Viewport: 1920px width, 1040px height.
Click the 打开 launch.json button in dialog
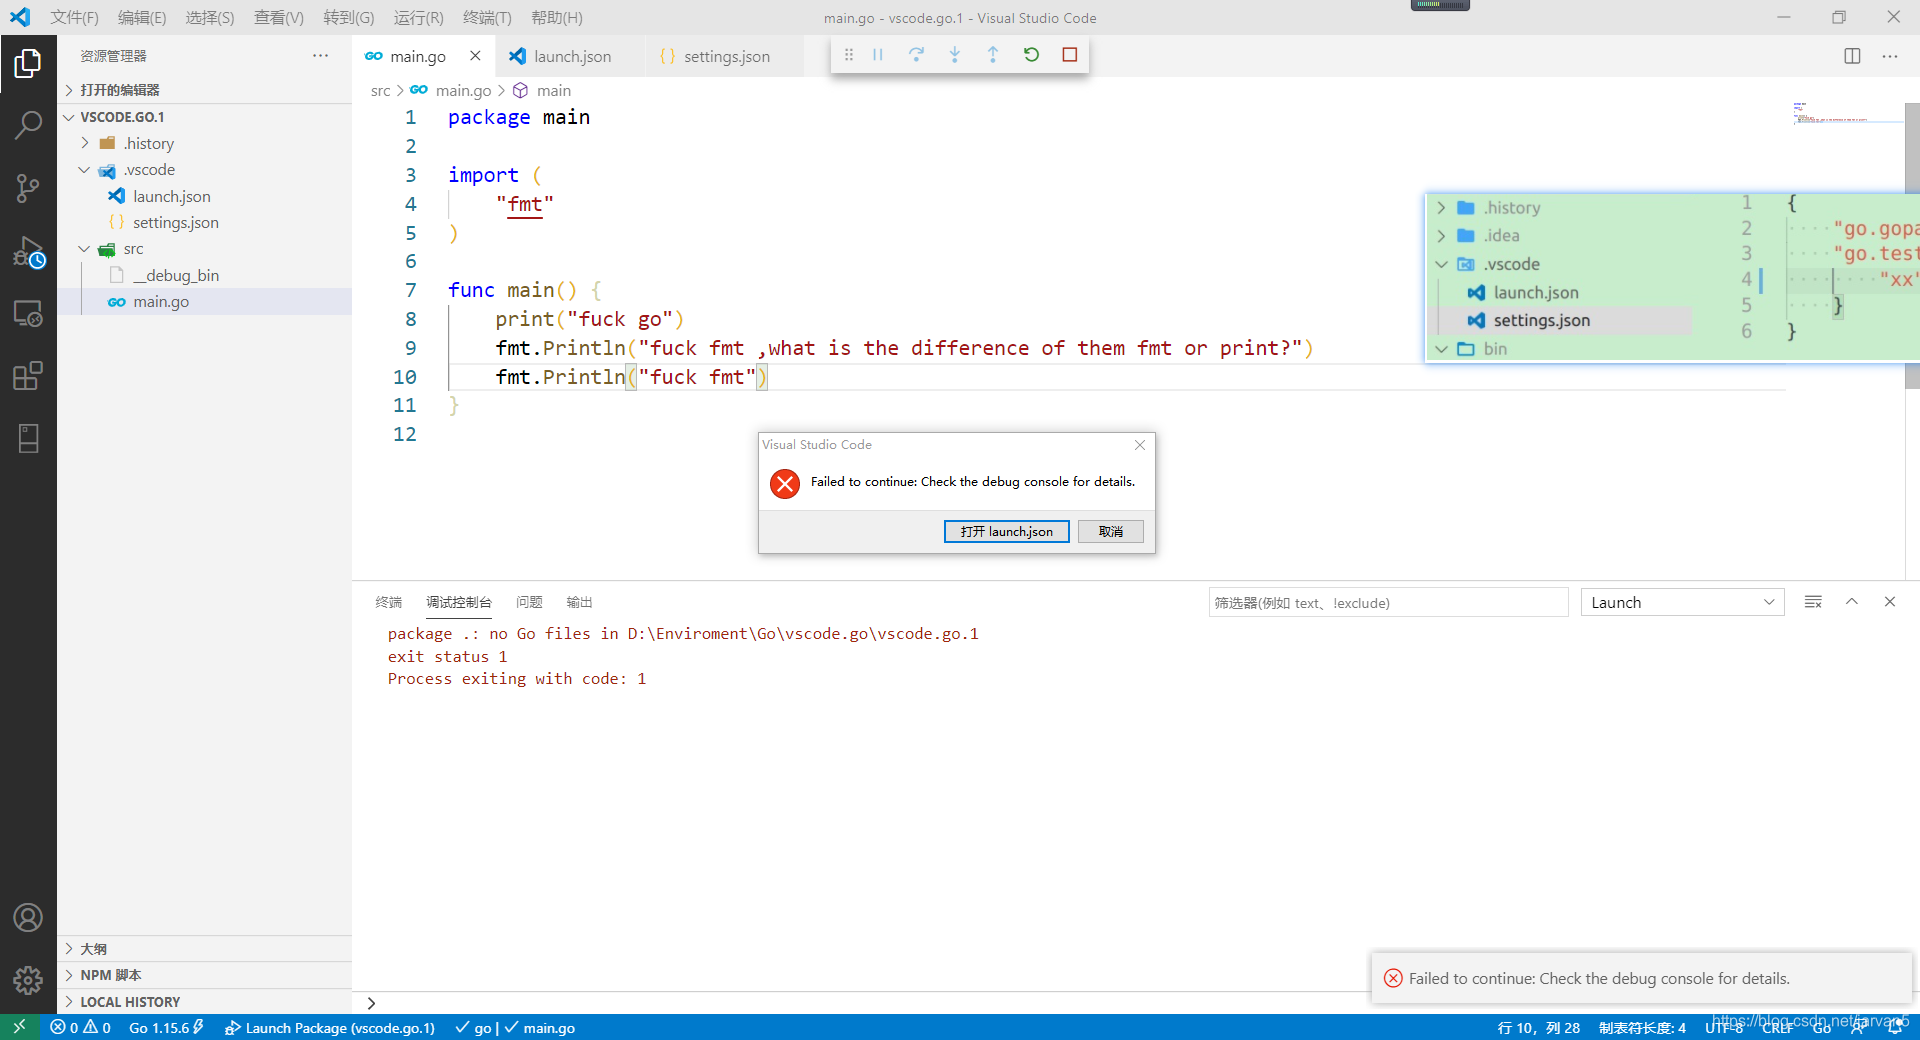[x=1006, y=531]
